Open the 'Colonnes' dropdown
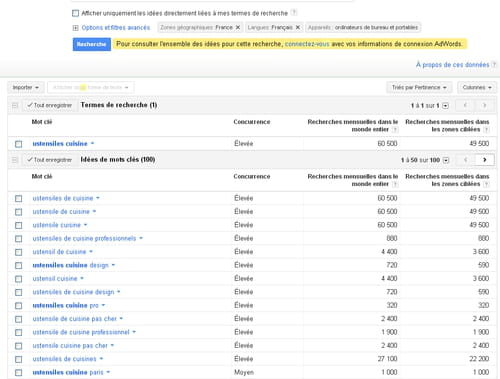This screenshot has width=500, height=379. point(477,87)
